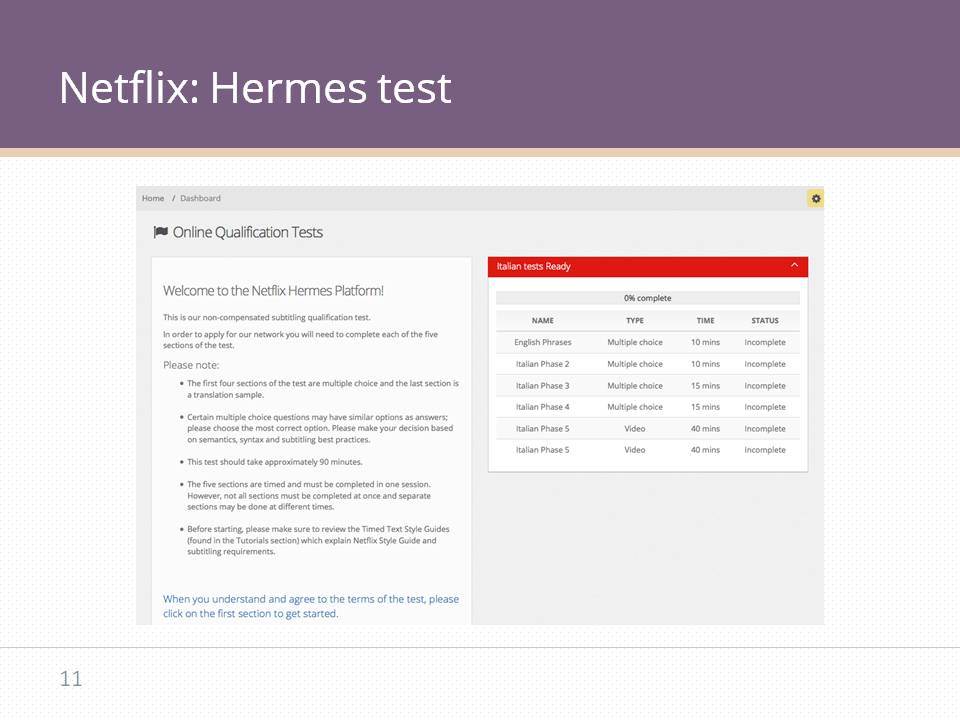The image size is (960, 720).
Task: Go to the Home breadcrumb
Action: point(153,198)
